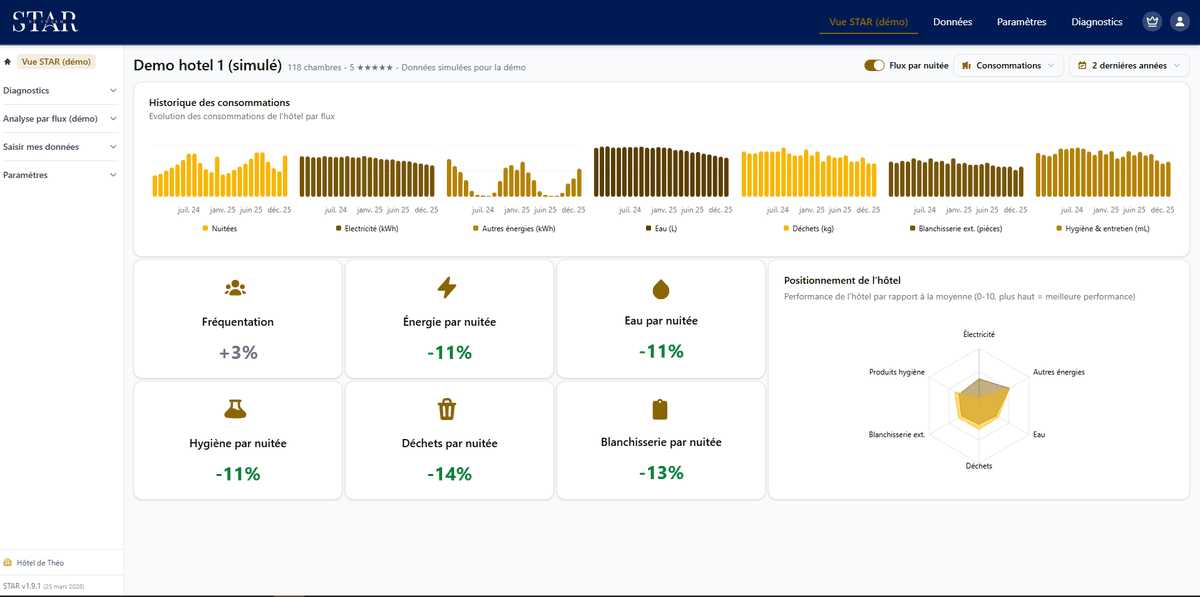Expand Saisir mes données in sidebar
The height and width of the screenshot is (597, 1200).
[x=61, y=147]
